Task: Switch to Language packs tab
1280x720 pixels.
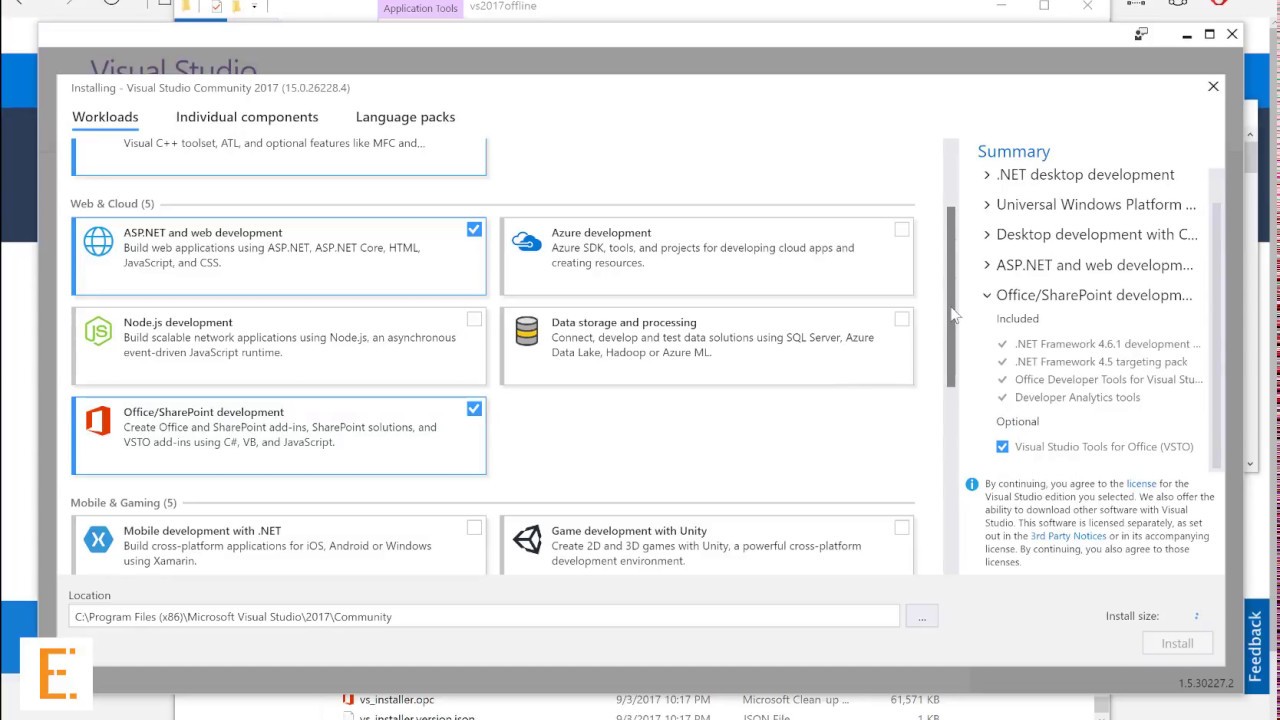Action: pyautogui.click(x=405, y=117)
